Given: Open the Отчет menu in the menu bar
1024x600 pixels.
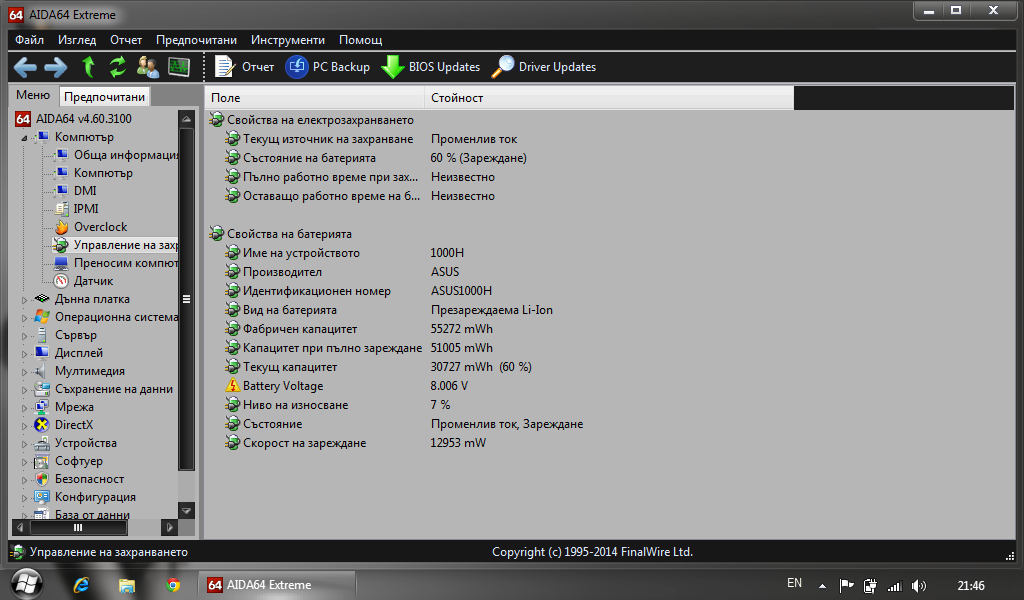Looking at the screenshot, I should click(126, 40).
